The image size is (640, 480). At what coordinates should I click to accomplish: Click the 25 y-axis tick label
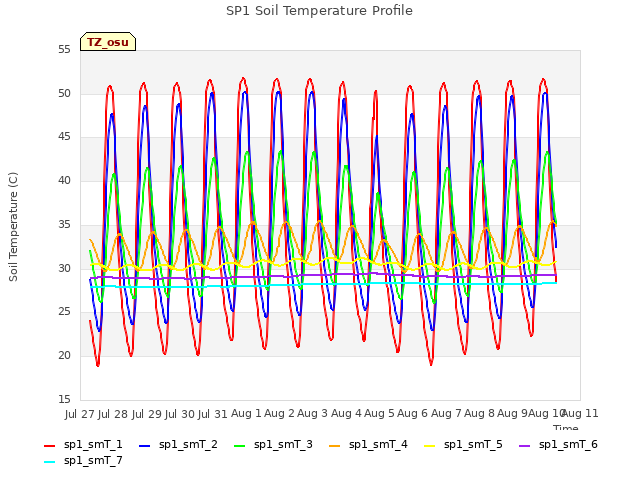(x=64, y=312)
